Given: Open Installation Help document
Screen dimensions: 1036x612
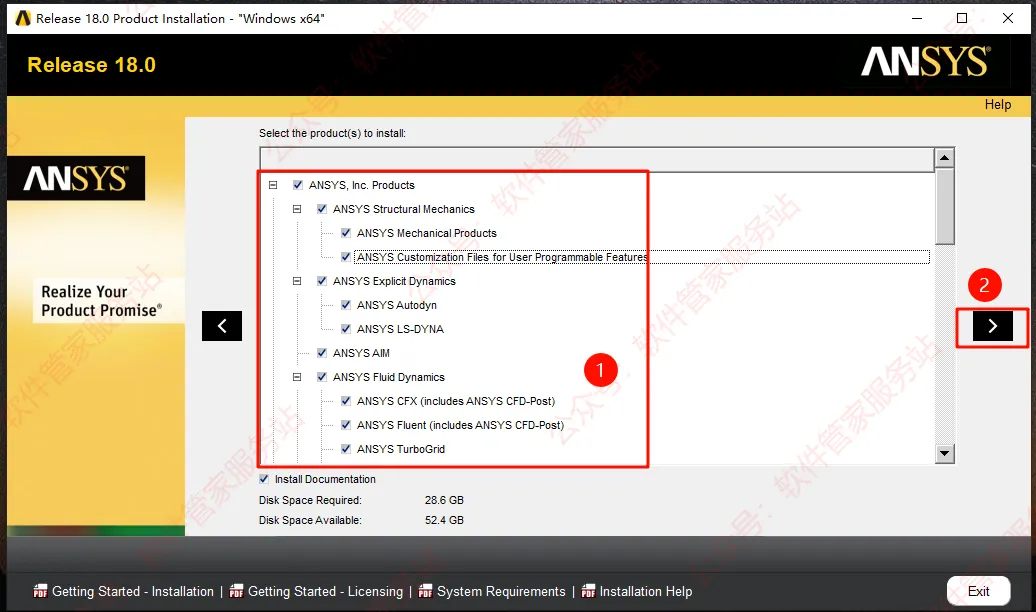Looking at the screenshot, I should point(646,592).
